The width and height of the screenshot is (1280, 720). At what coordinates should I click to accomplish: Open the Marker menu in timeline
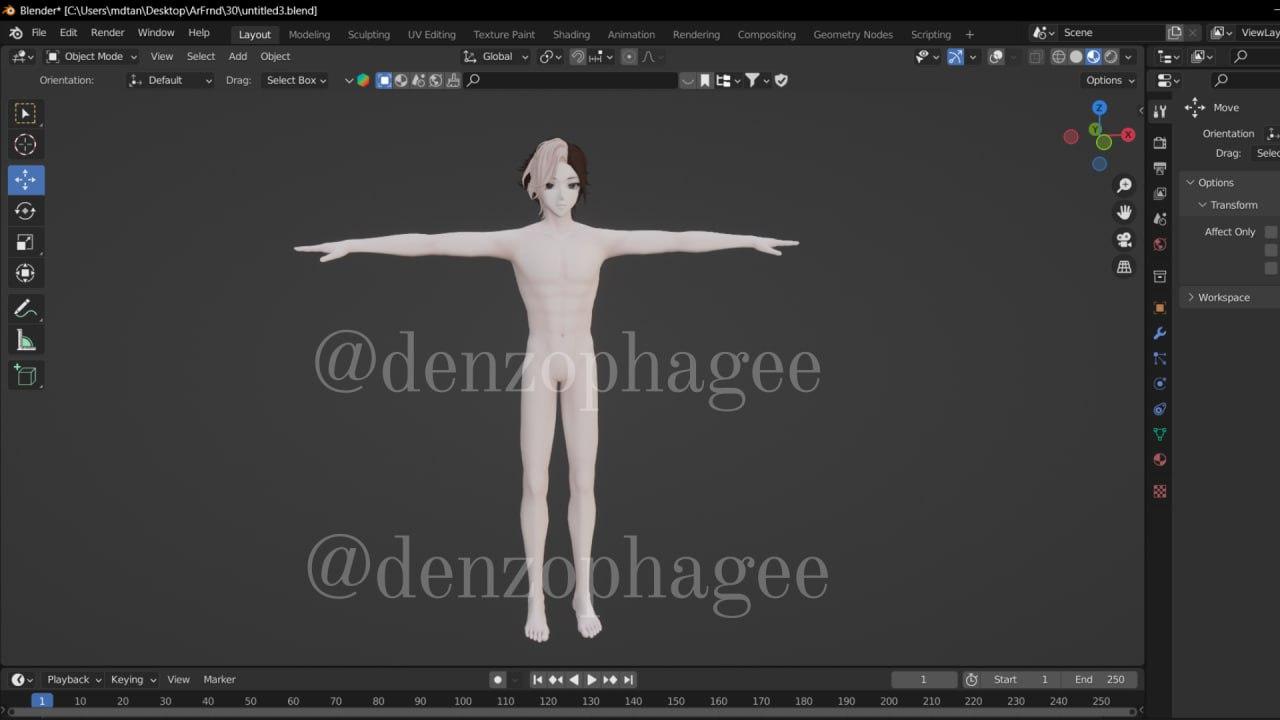coord(220,680)
